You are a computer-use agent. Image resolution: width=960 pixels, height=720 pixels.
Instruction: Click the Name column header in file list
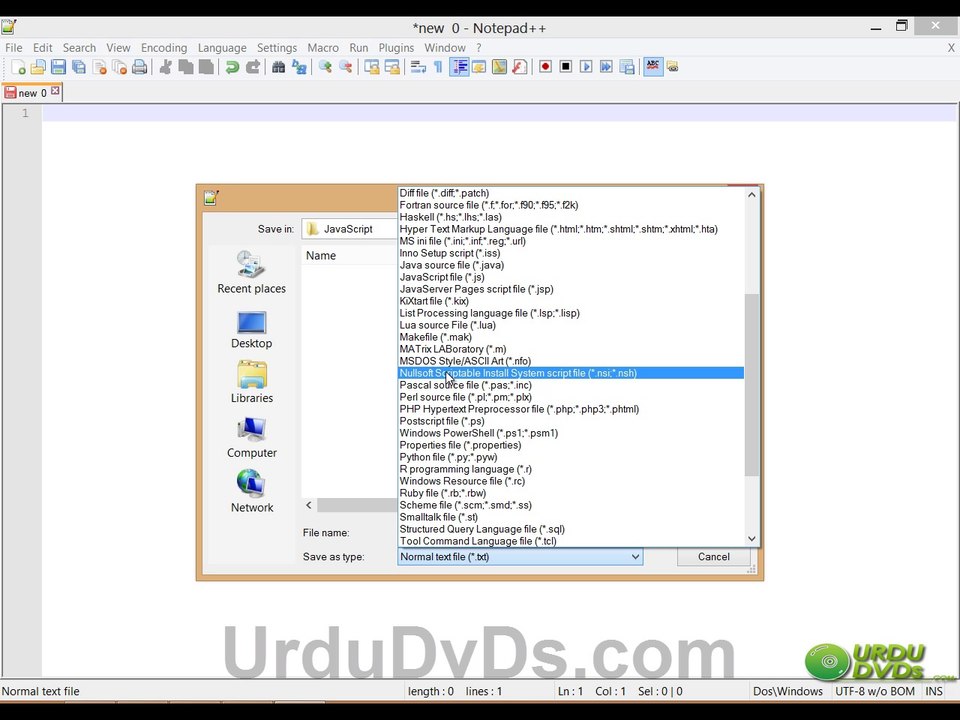(x=349, y=255)
